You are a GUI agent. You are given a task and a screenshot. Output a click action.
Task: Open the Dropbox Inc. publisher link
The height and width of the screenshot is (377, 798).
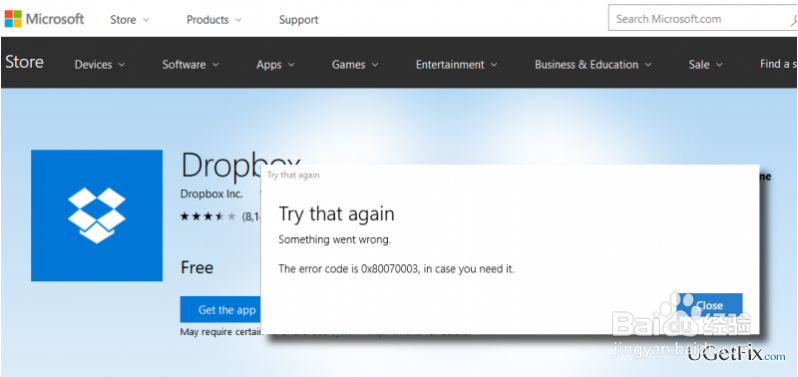pyautogui.click(x=211, y=194)
